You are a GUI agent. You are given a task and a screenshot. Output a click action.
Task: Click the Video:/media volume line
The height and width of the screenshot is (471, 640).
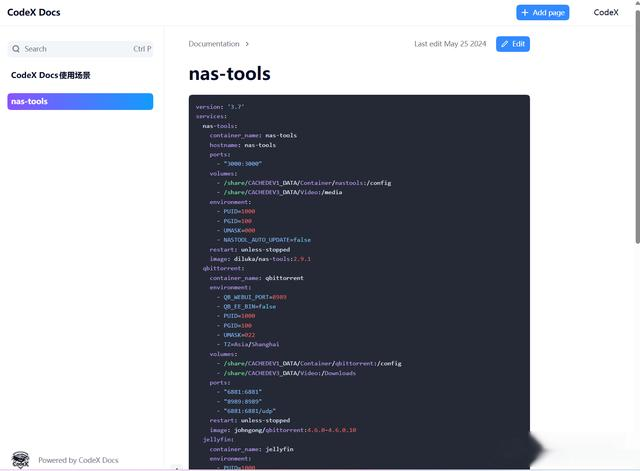click(279, 192)
